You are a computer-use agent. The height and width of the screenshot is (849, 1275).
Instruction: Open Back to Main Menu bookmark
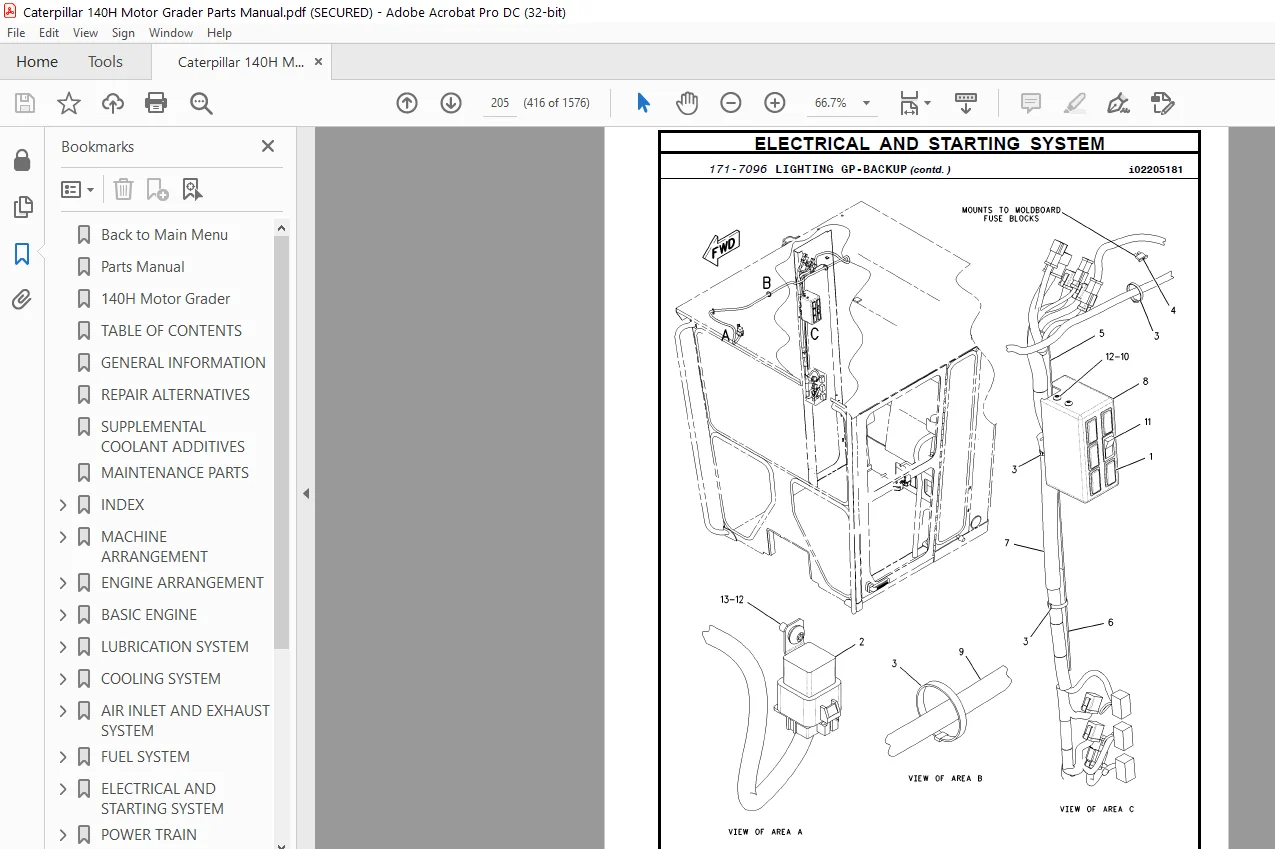point(164,235)
